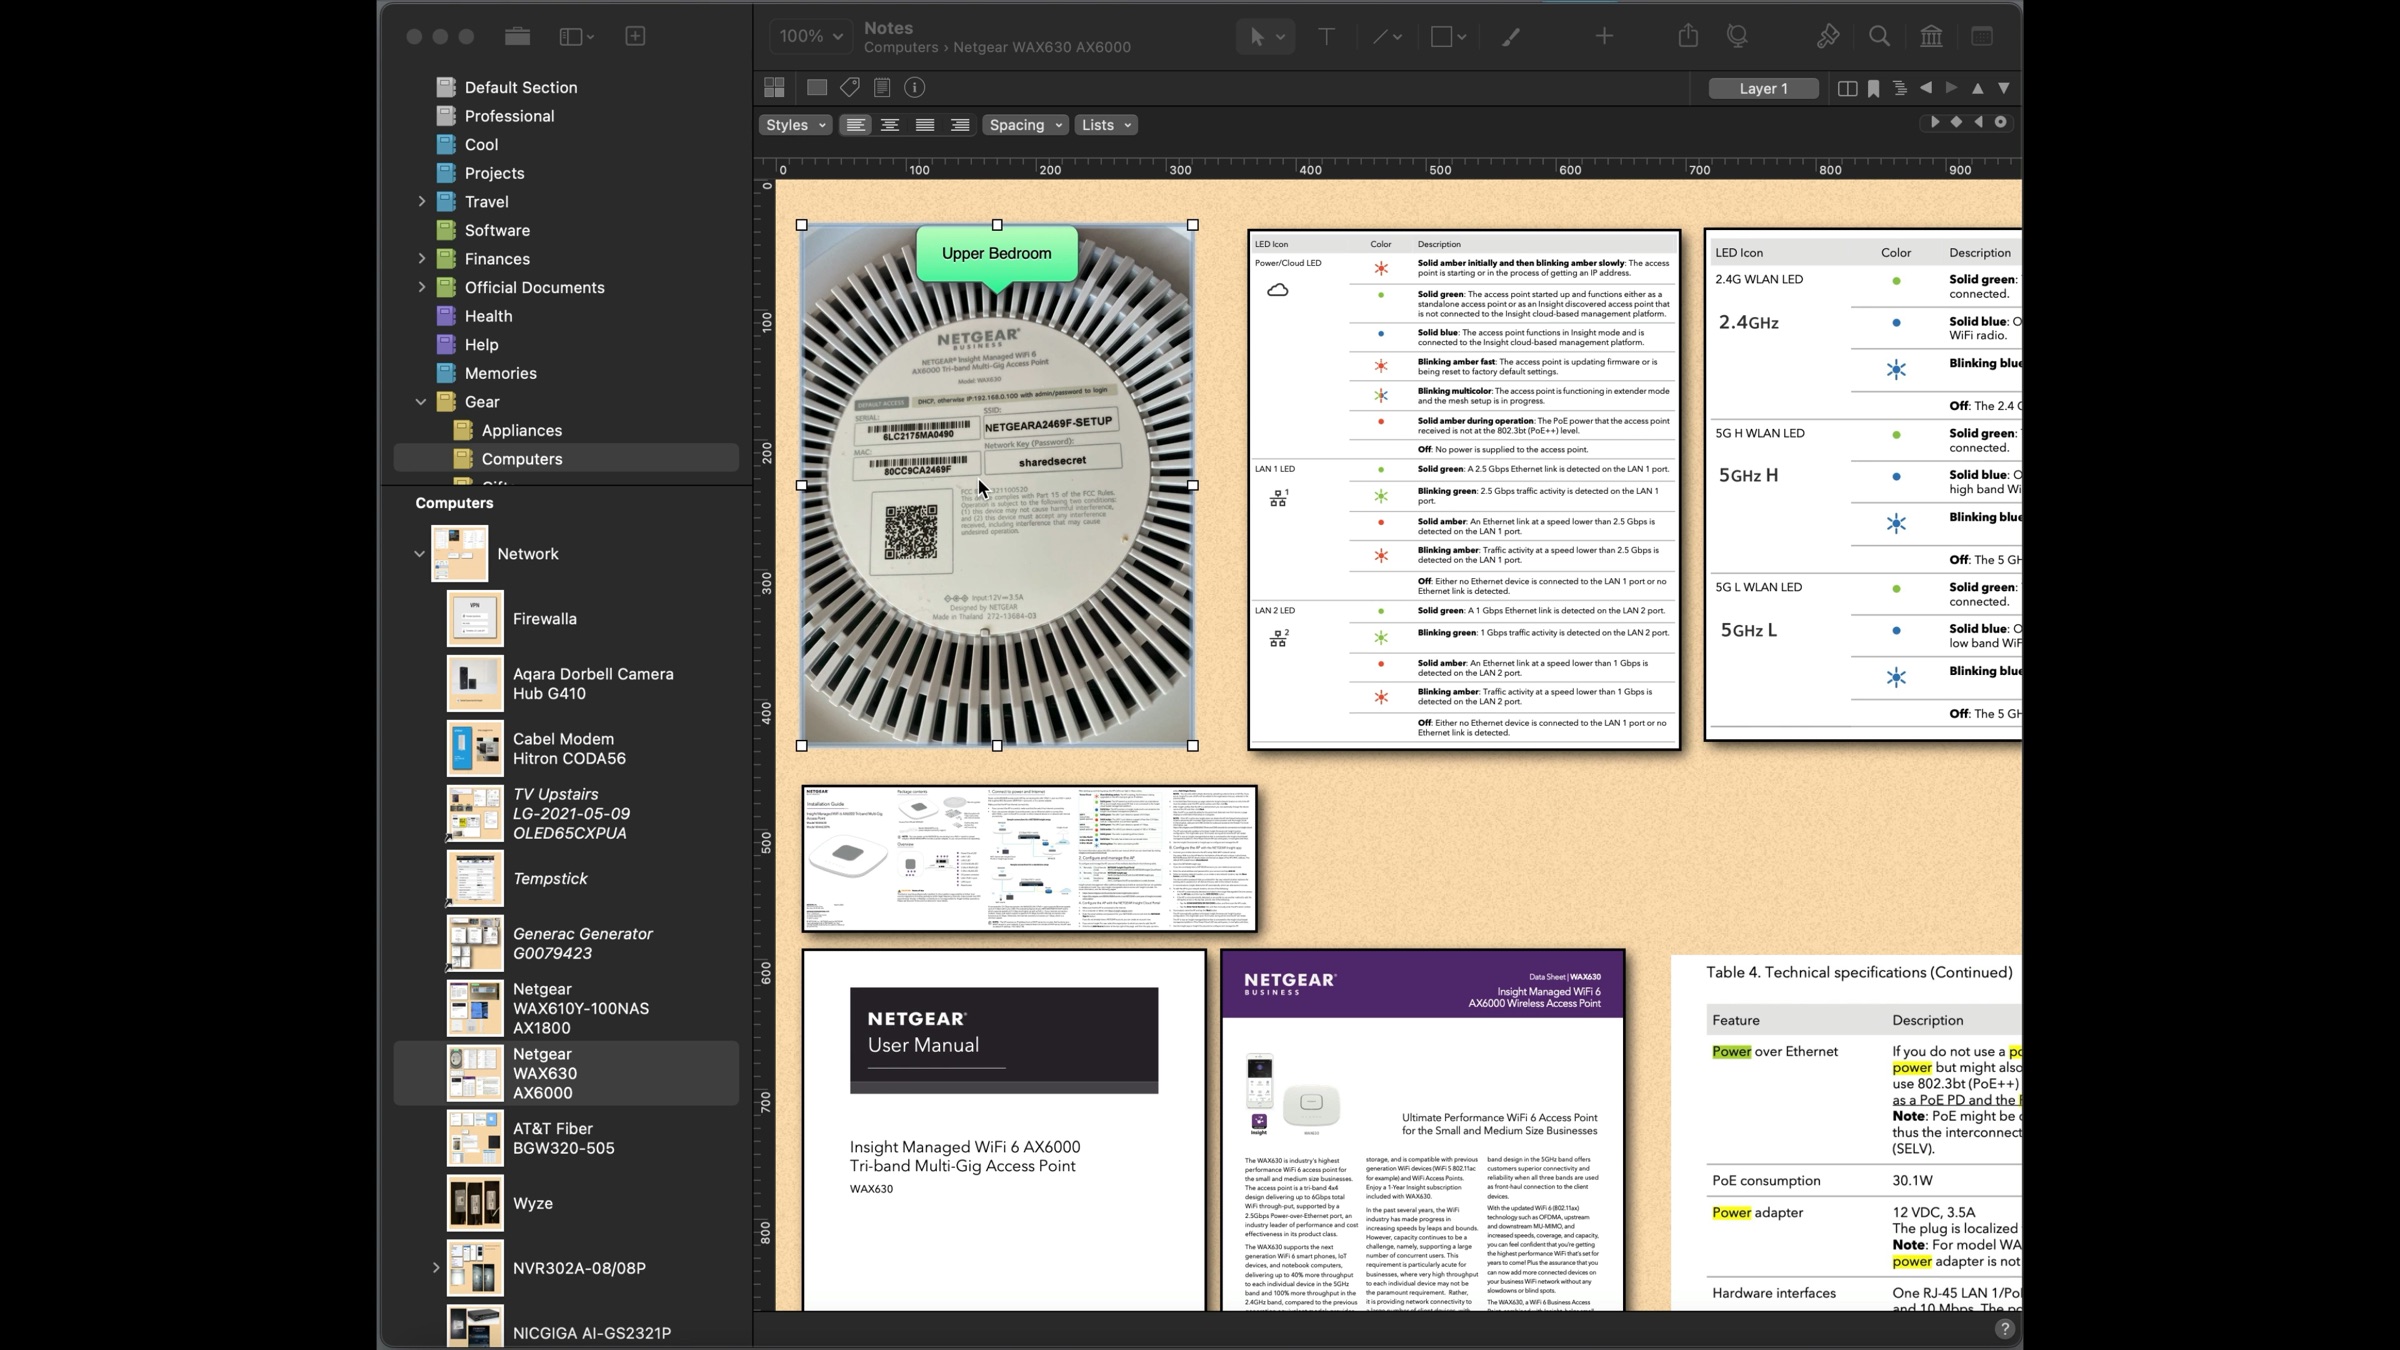Open the notes inspector icon
Image resolution: width=2400 pixels, height=1350 pixels.
tap(882, 88)
